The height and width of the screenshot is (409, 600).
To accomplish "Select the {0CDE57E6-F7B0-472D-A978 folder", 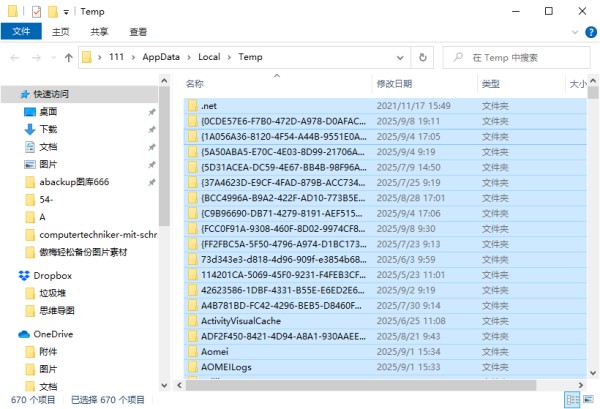I will (x=385, y=121).
